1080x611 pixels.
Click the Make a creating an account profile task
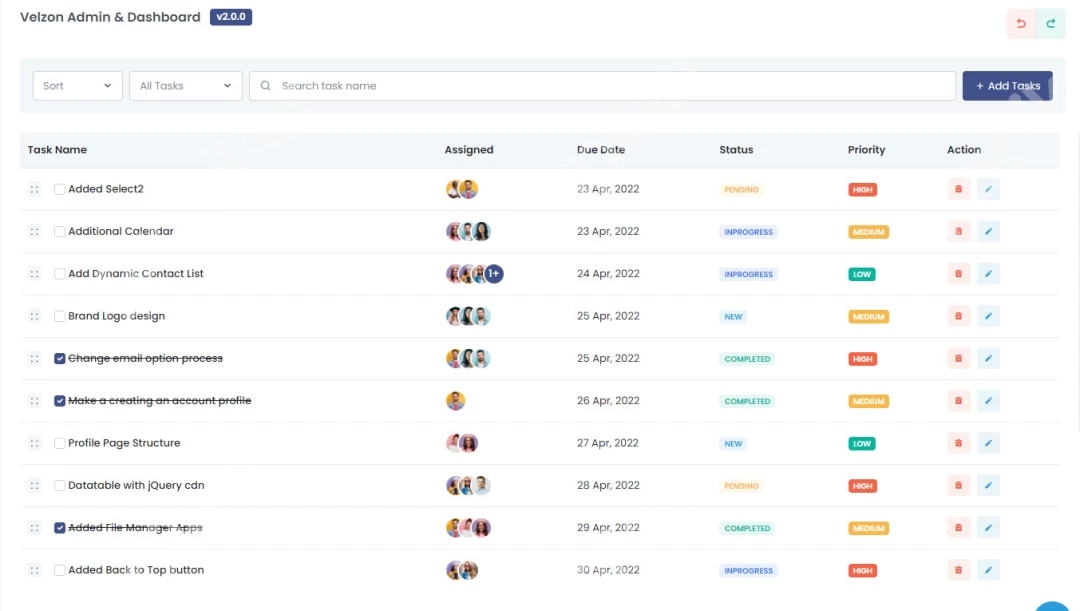(159, 401)
